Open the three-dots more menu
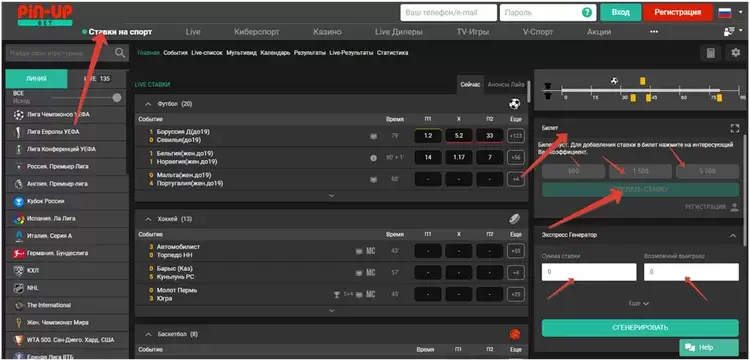750x361 pixels. 654,32
